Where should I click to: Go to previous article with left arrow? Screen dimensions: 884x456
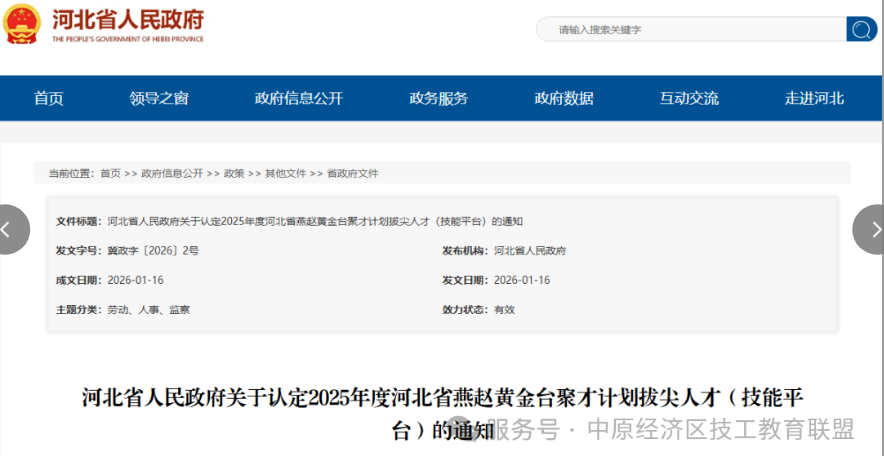click(x=10, y=229)
